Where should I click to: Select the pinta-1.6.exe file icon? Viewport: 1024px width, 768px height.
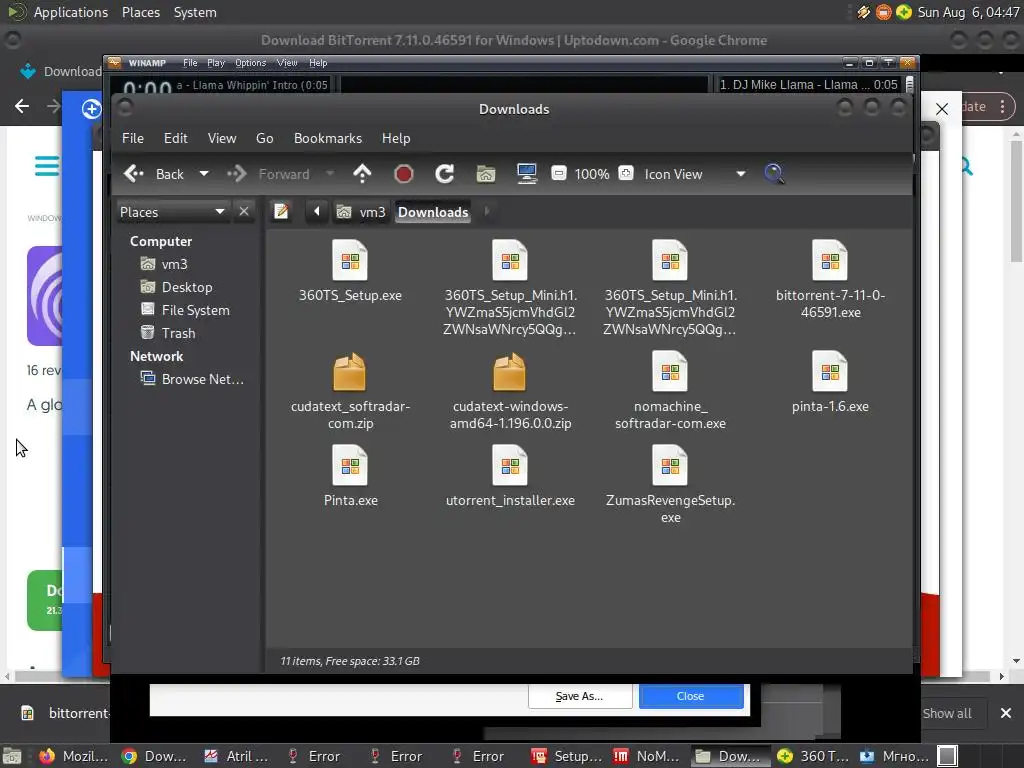pyautogui.click(x=830, y=371)
